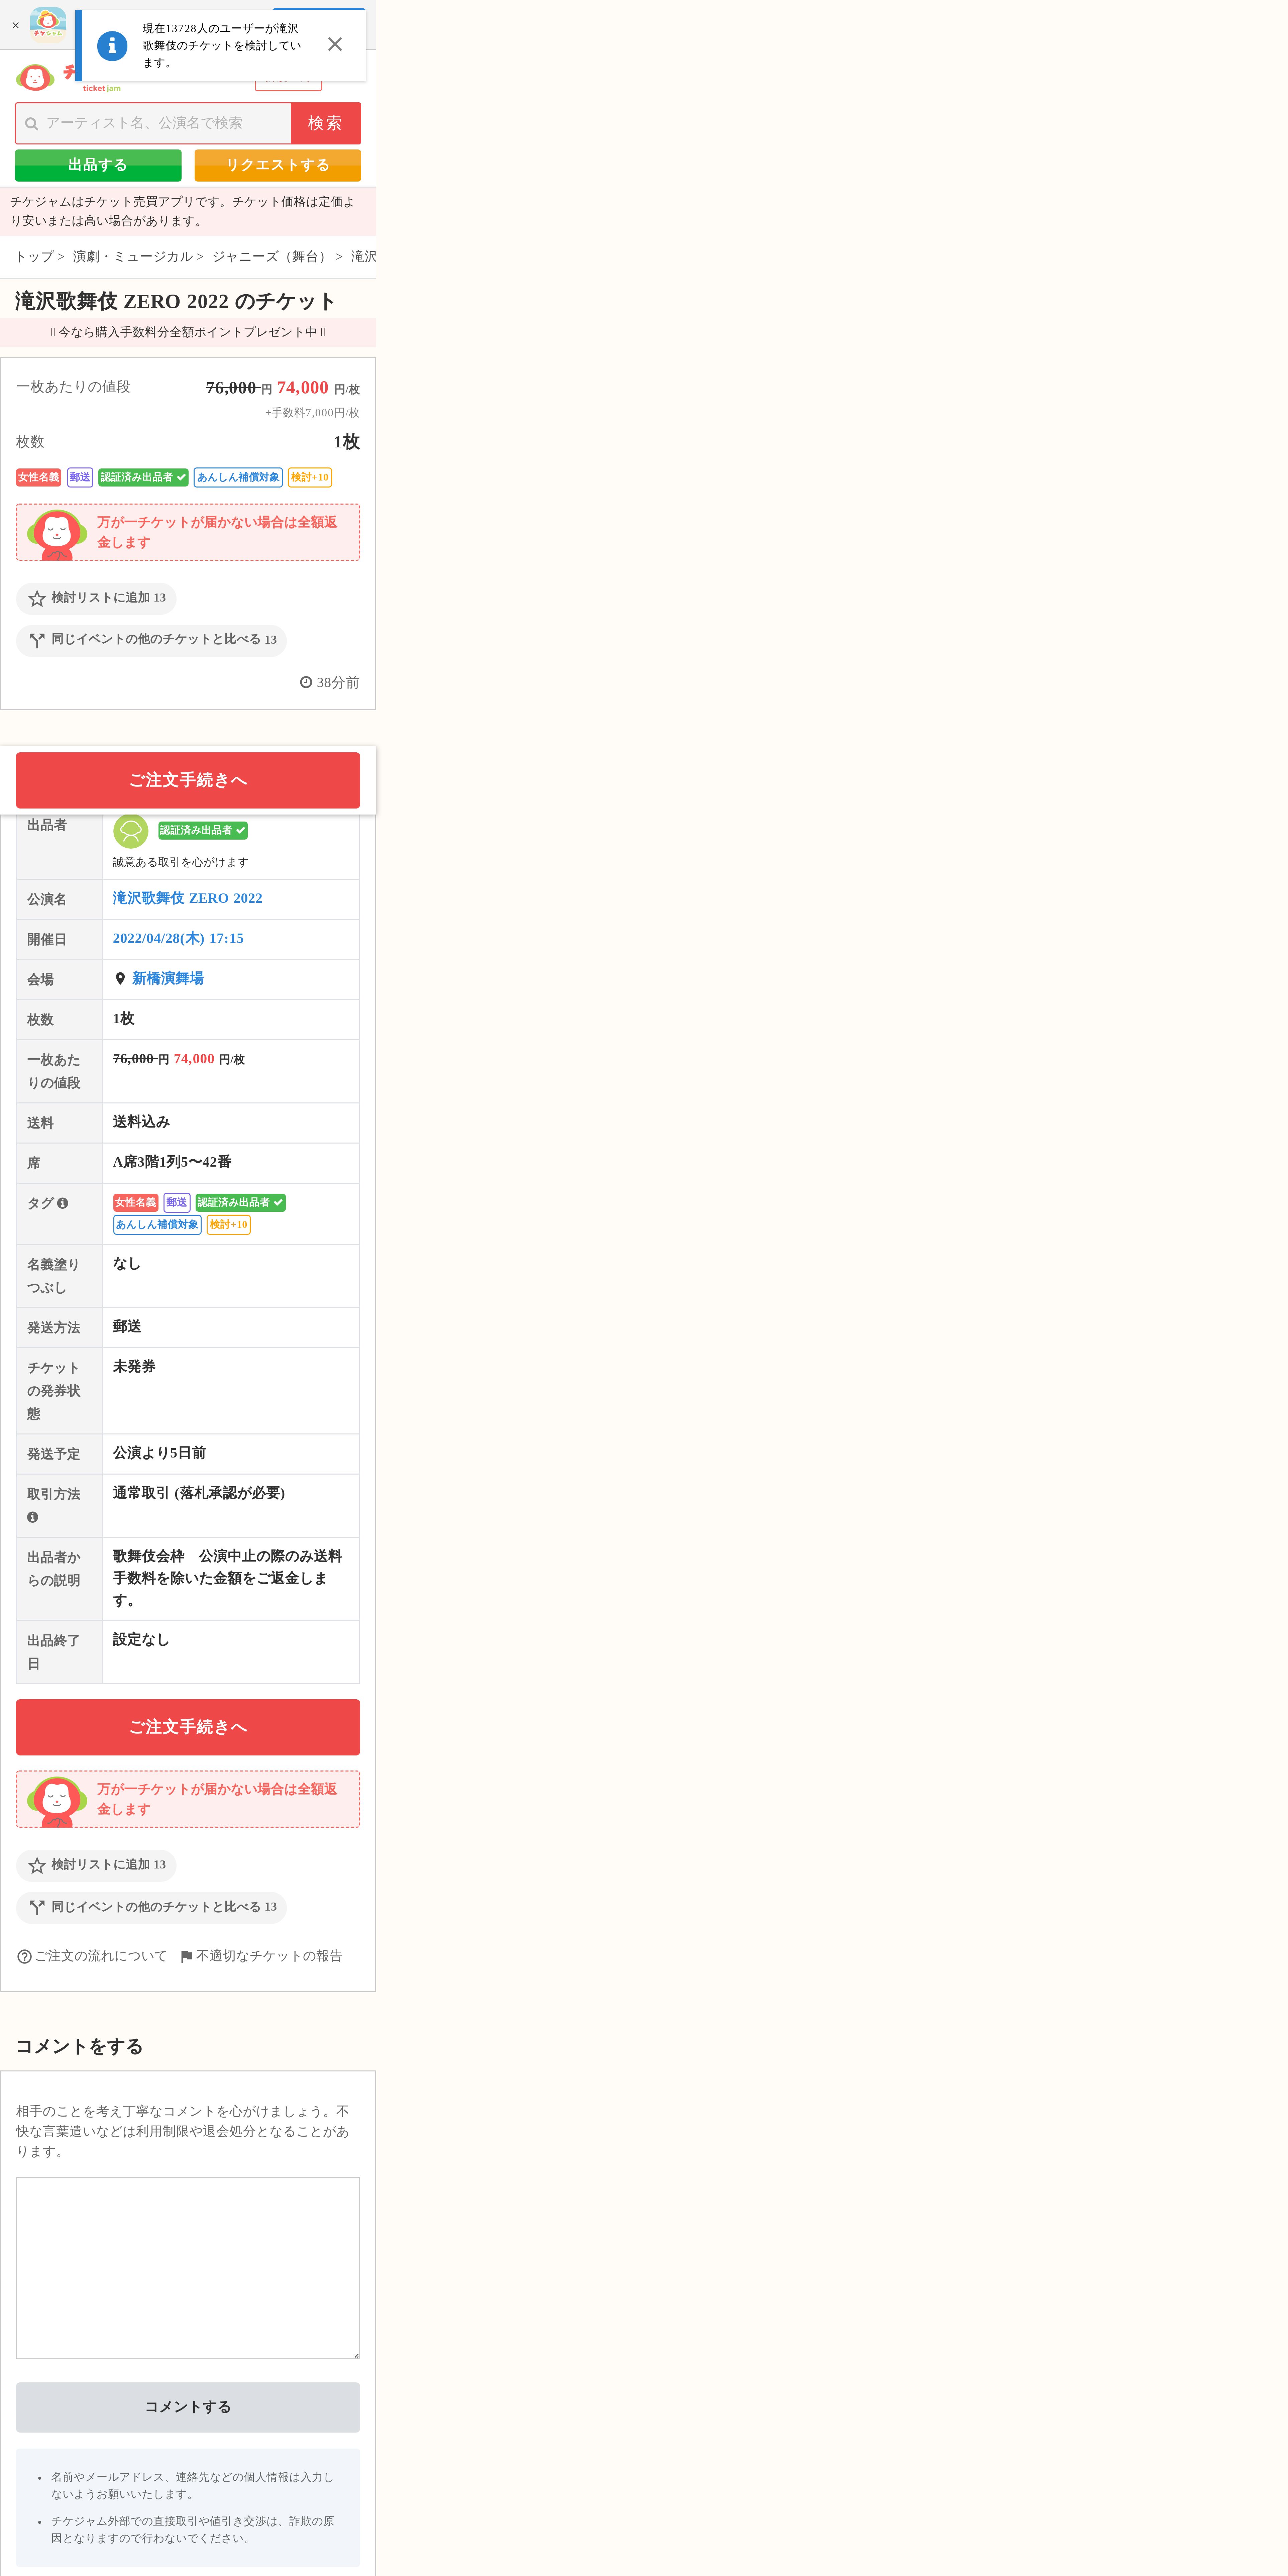This screenshot has height=2576, width=1288.
Task: Click the green 出品する button
Action: [x=98, y=165]
